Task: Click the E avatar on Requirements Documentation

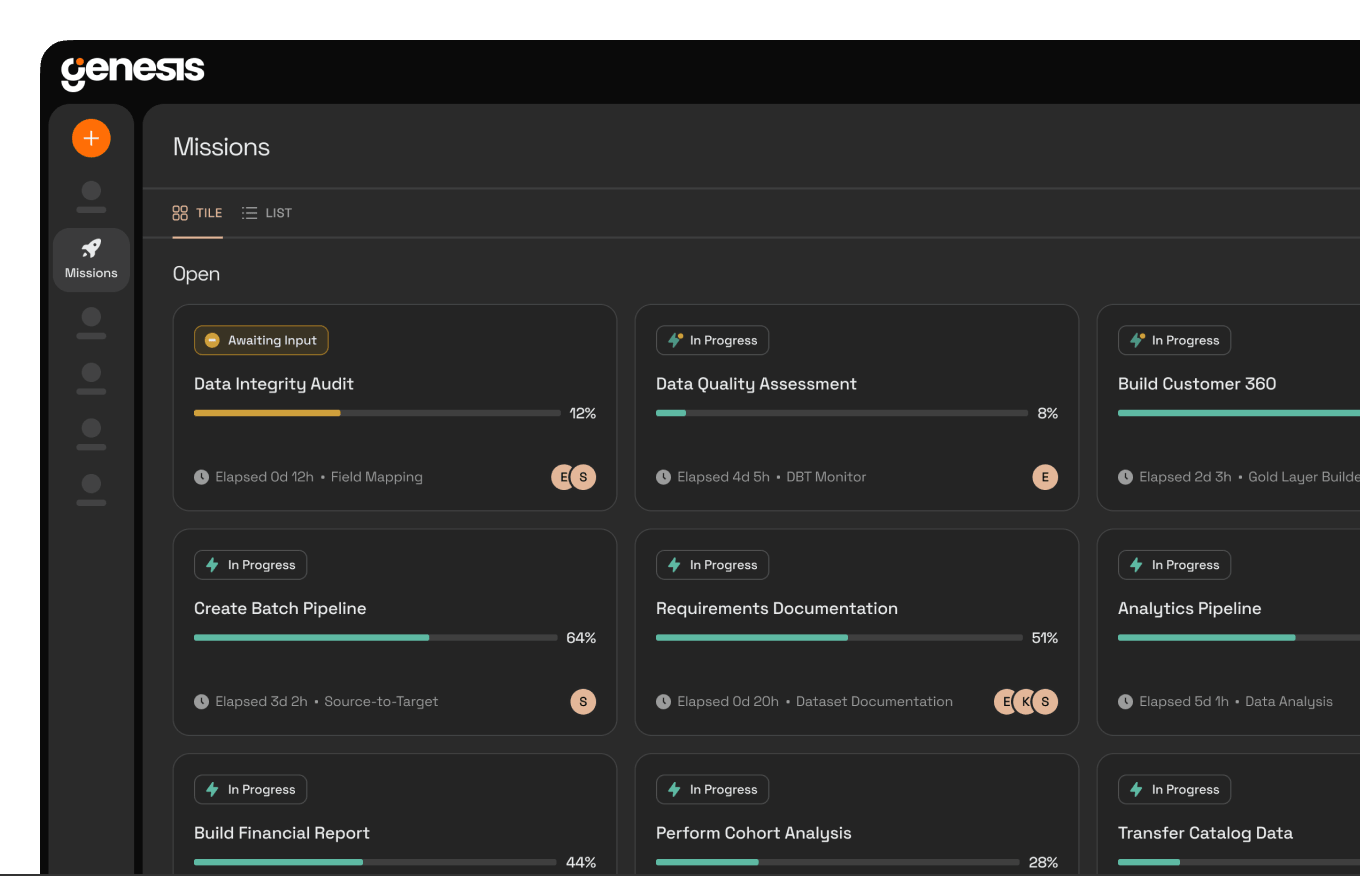Action: [1004, 702]
